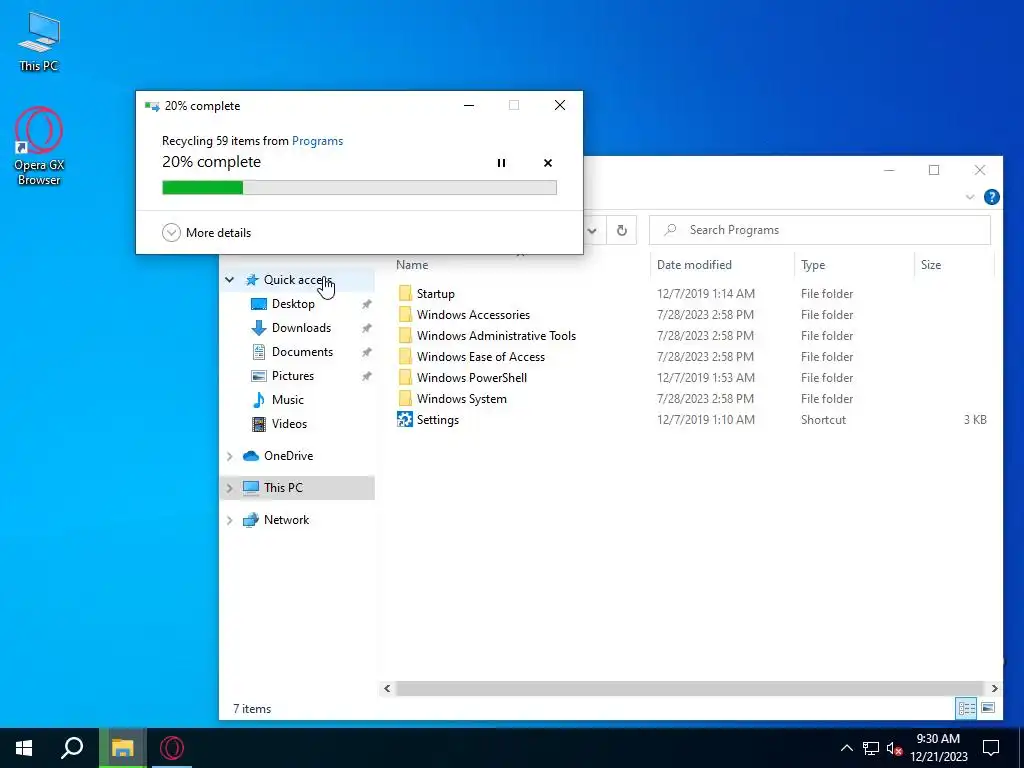Click the pin icon next to Documents

(366, 353)
